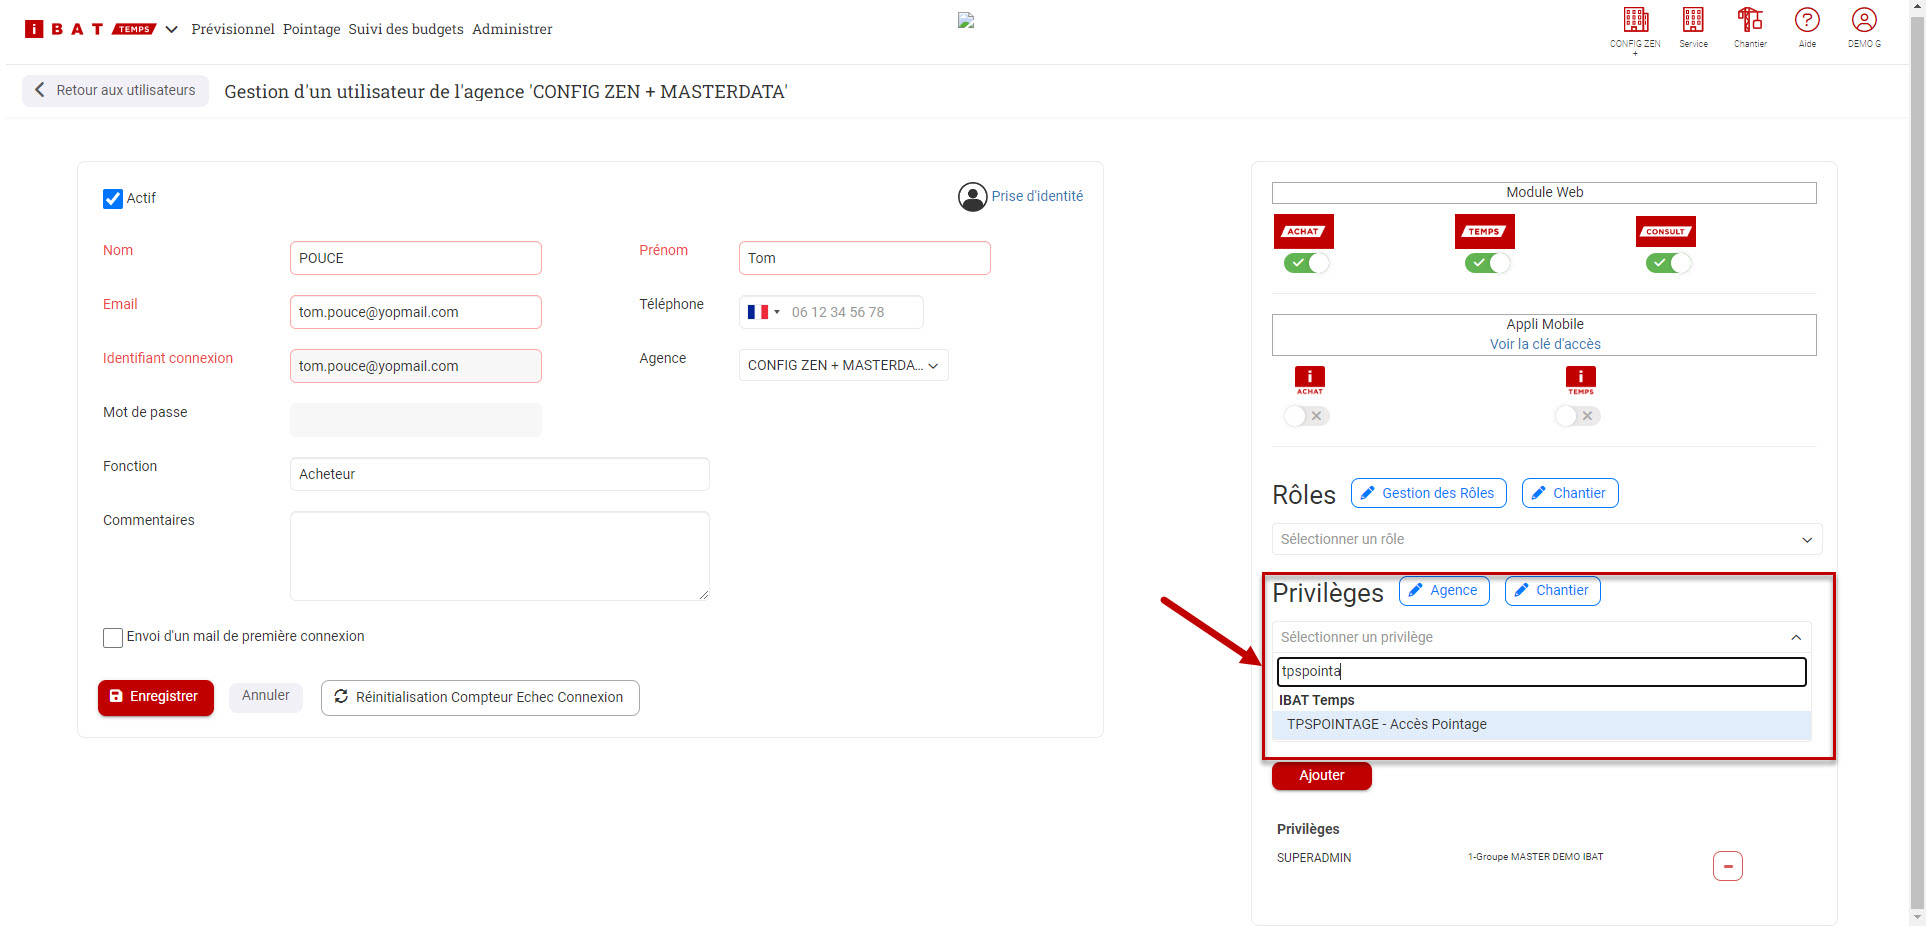This screenshot has width=1926, height=926.
Task: Click the IBAT Temps logo
Action: click(x=91, y=29)
